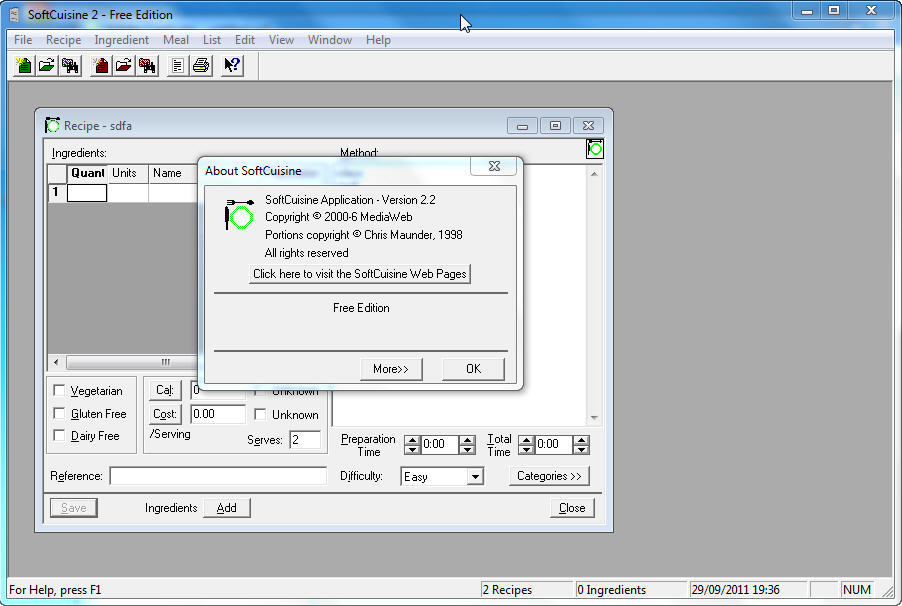The width and height of the screenshot is (902, 606).
Task: Click here to visit the SoftCuisine Web Pages
Action: 360,274
